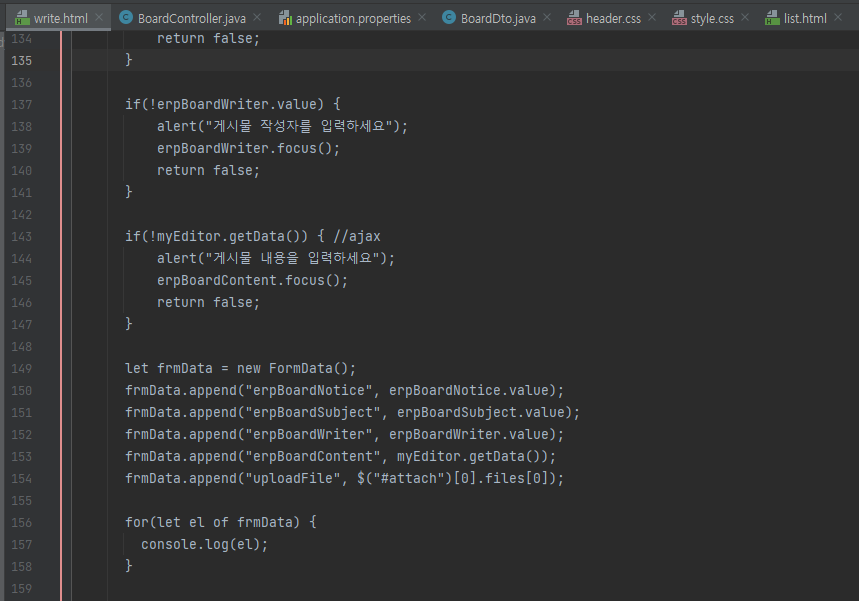
Task: Click line number 149 in the gutter
Action: point(21,368)
